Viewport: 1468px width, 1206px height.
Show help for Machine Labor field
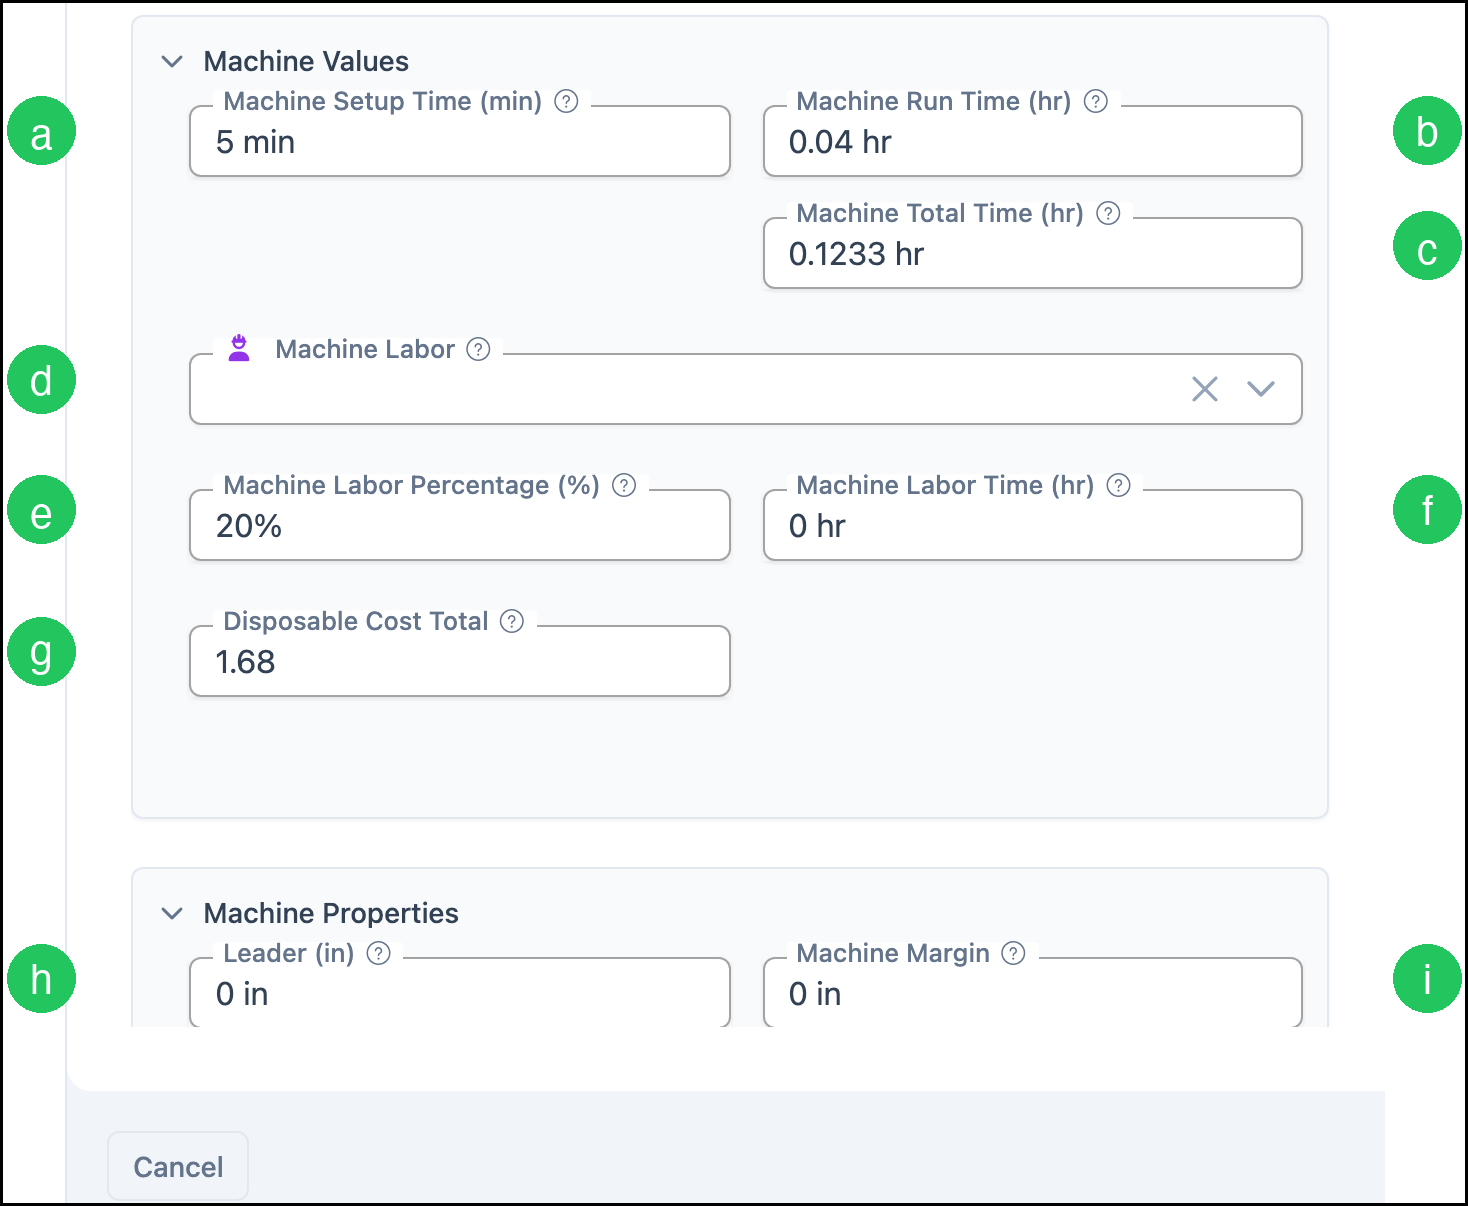click(x=479, y=349)
